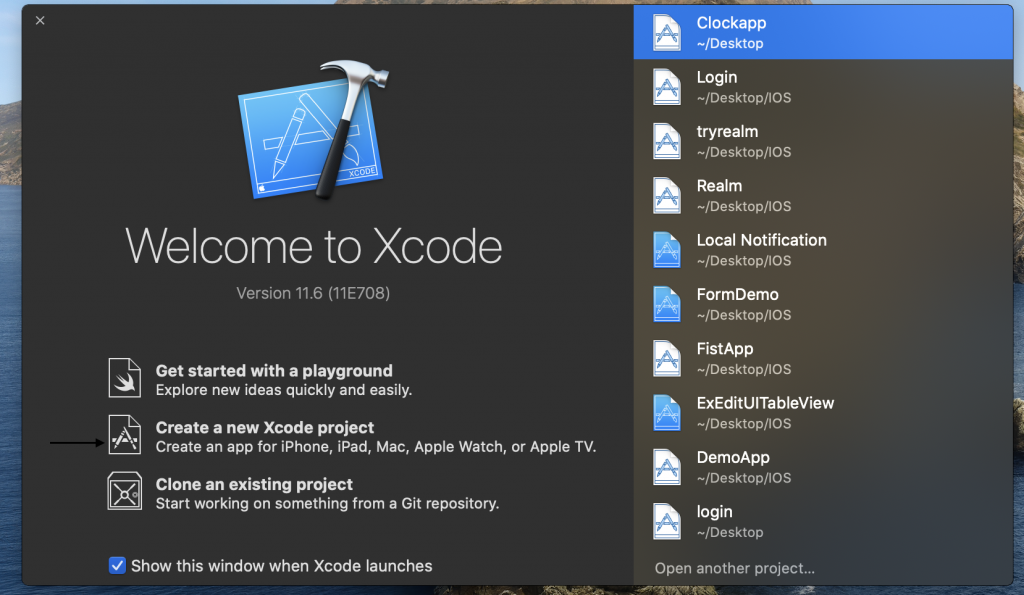
Task: Select the Clockapp recent project name
Action: point(731,23)
